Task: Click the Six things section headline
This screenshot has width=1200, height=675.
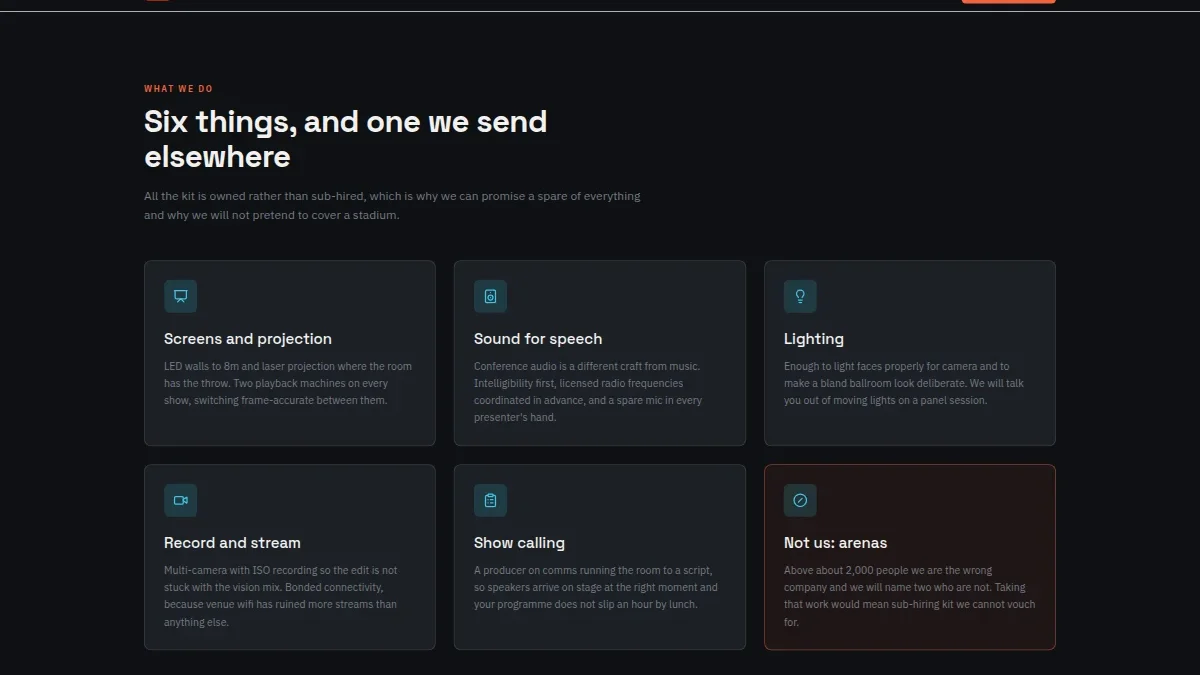Action: click(x=345, y=139)
